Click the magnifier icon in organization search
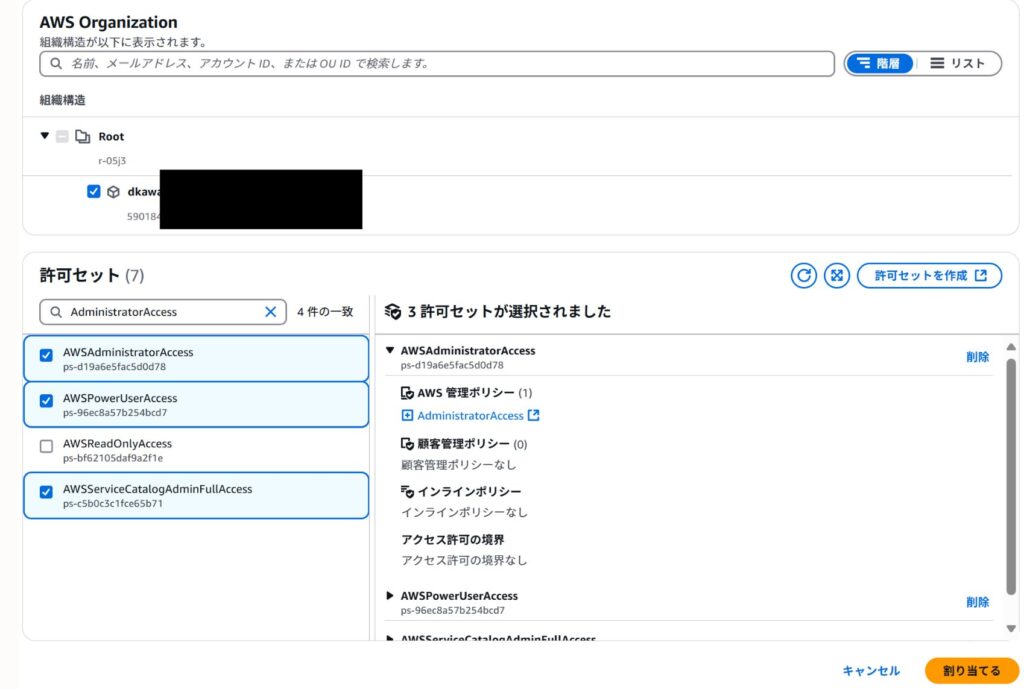The width and height of the screenshot is (1024, 689). click(x=56, y=63)
